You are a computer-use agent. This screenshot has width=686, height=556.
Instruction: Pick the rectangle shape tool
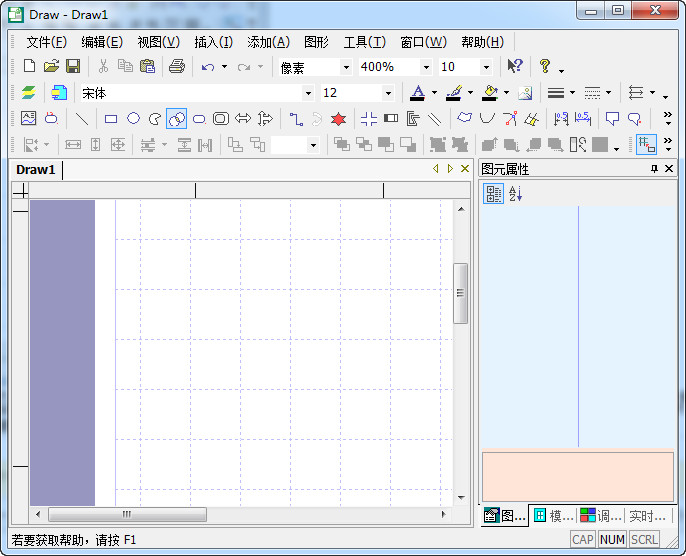tap(111, 119)
